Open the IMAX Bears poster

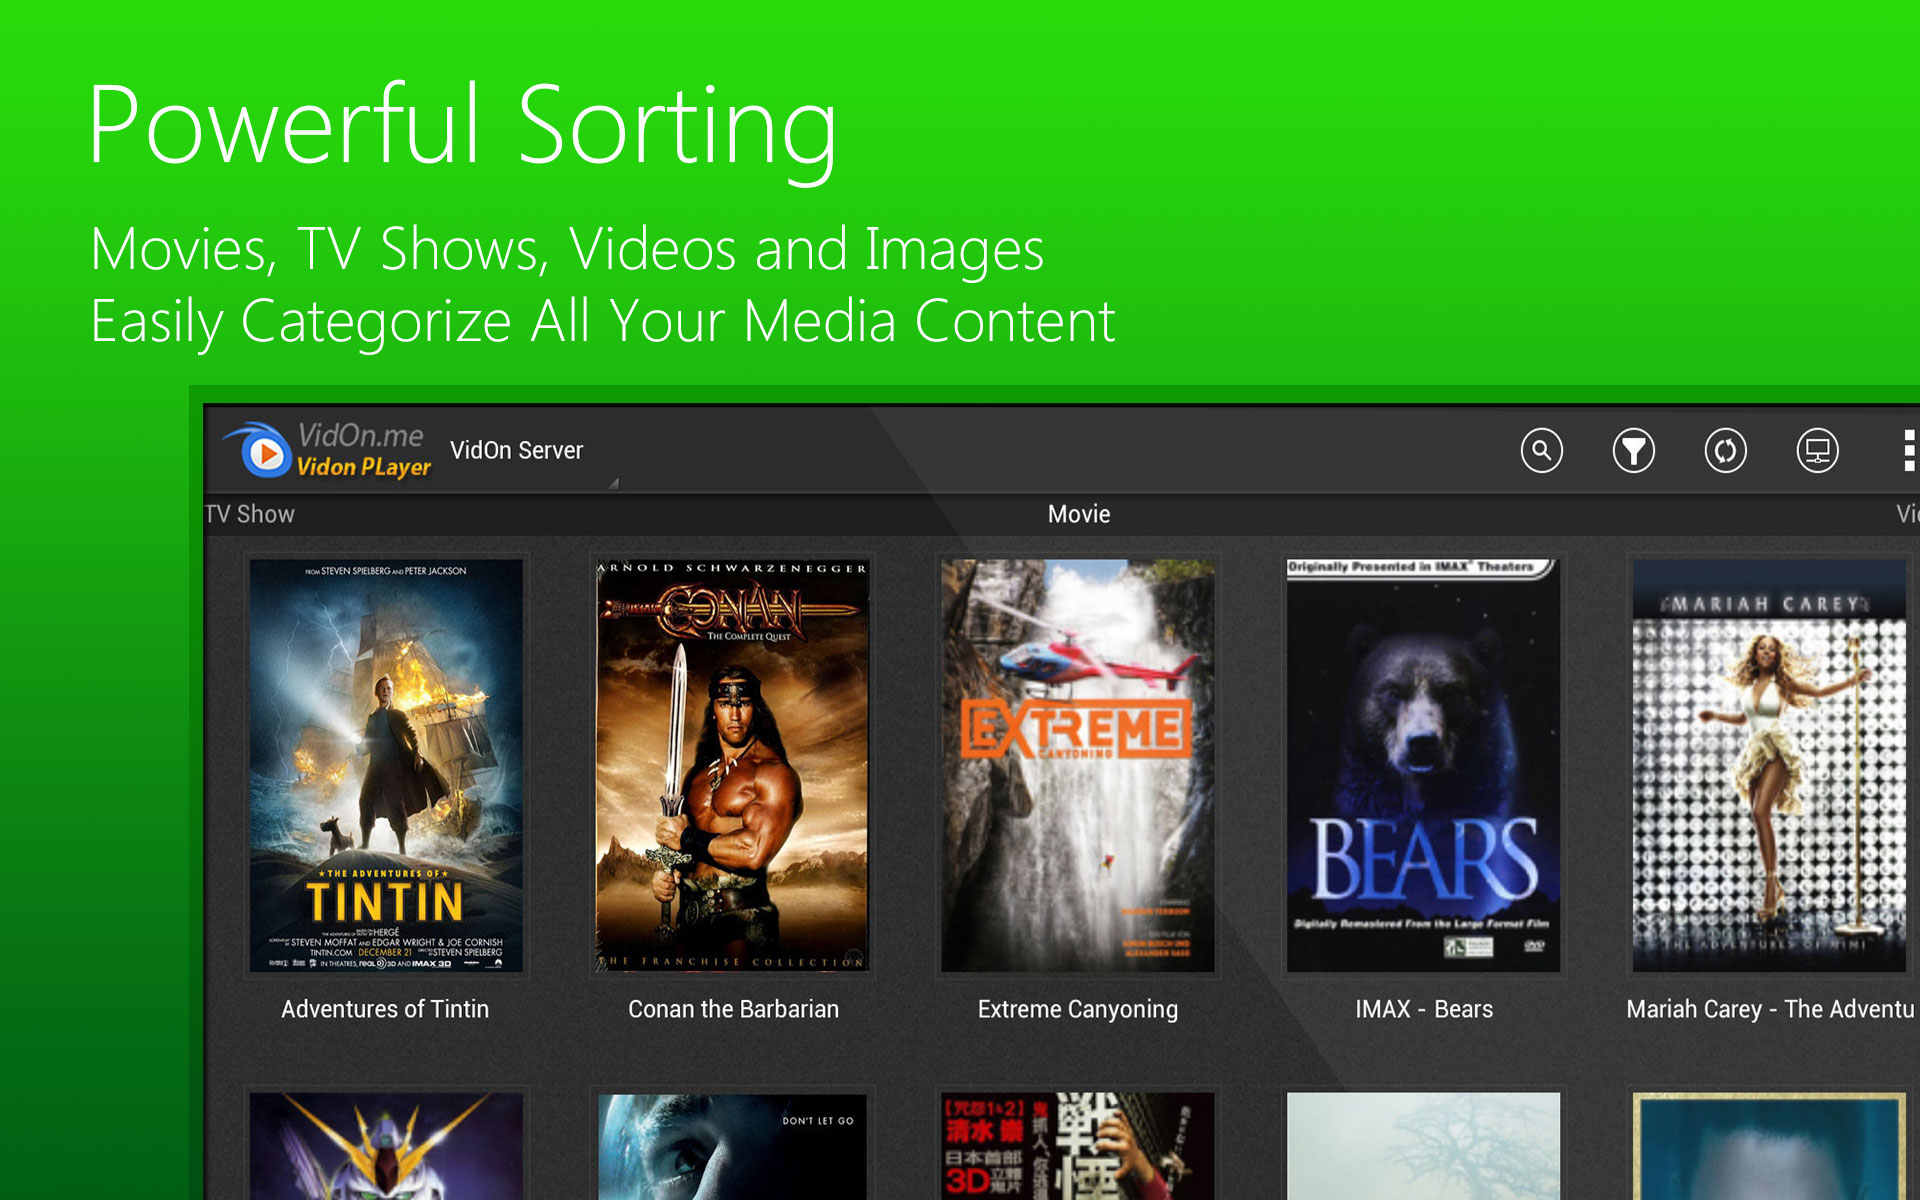tap(1423, 765)
